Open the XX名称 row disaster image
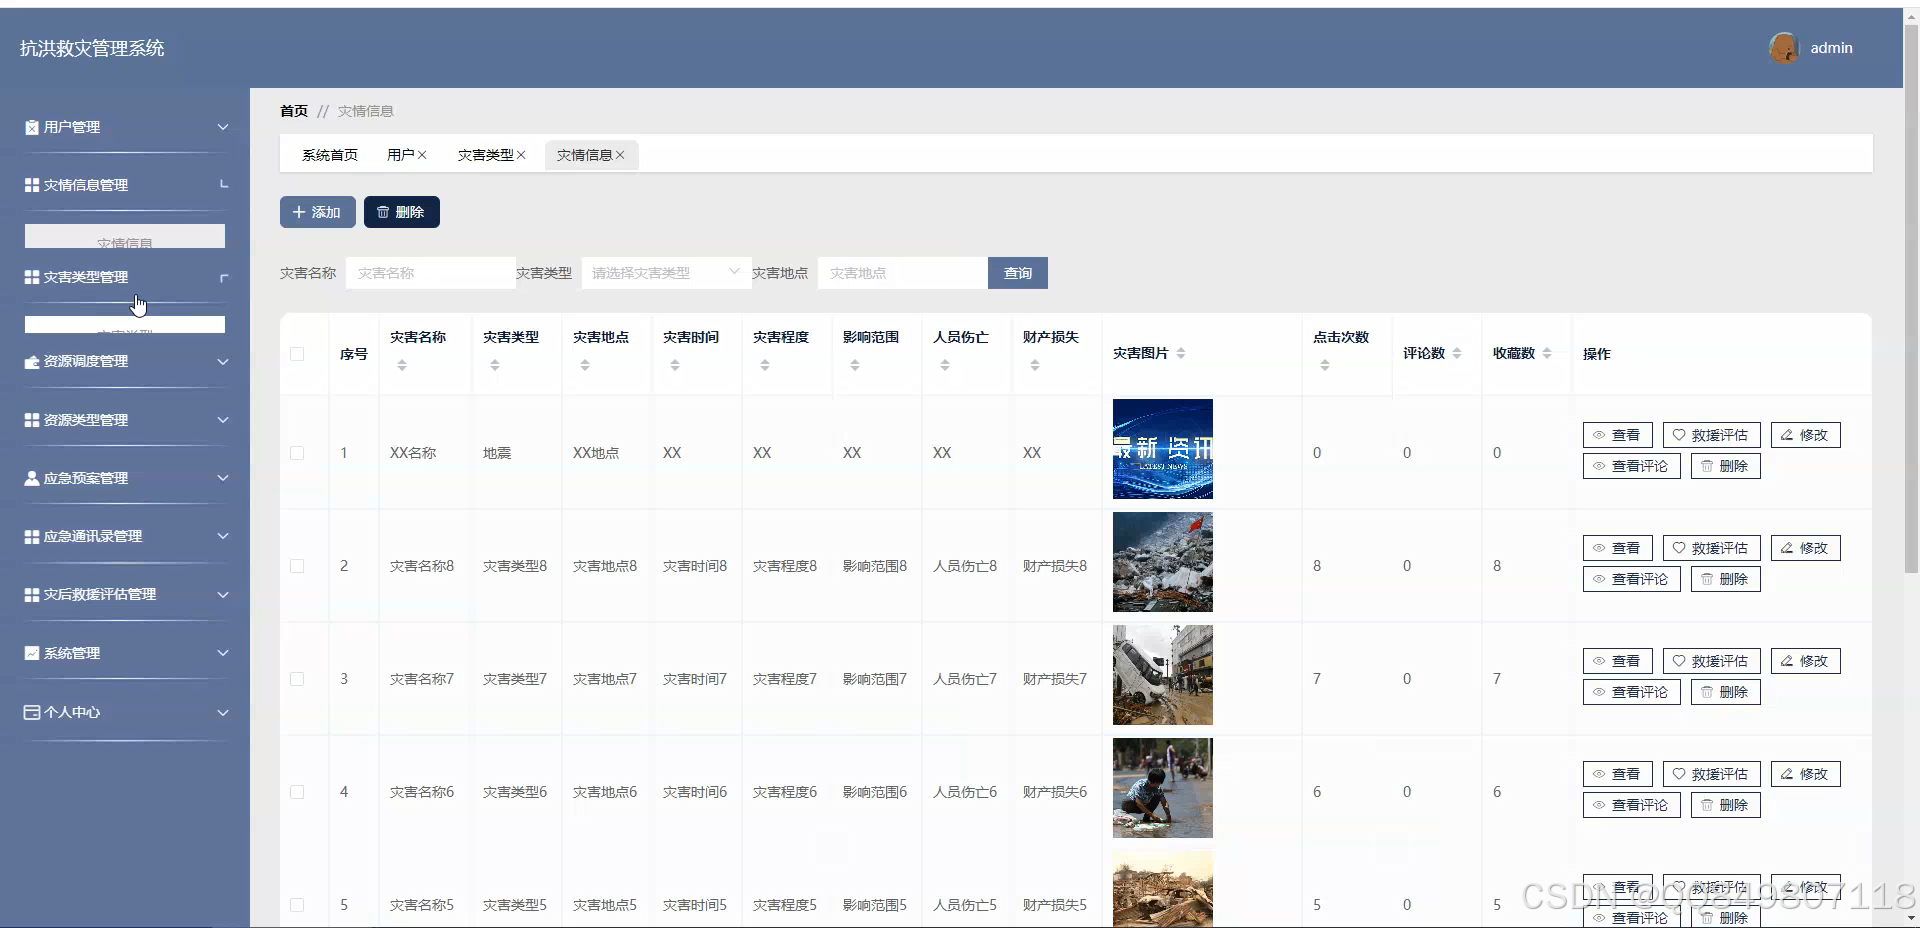Image resolution: width=1920 pixels, height=928 pixels. pos(1163,449)
